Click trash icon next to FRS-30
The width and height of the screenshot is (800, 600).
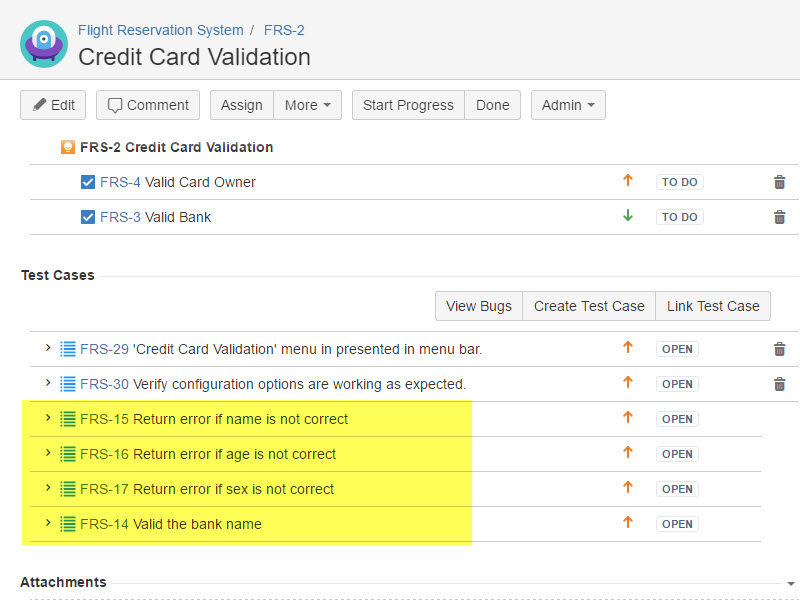(779, 384)
